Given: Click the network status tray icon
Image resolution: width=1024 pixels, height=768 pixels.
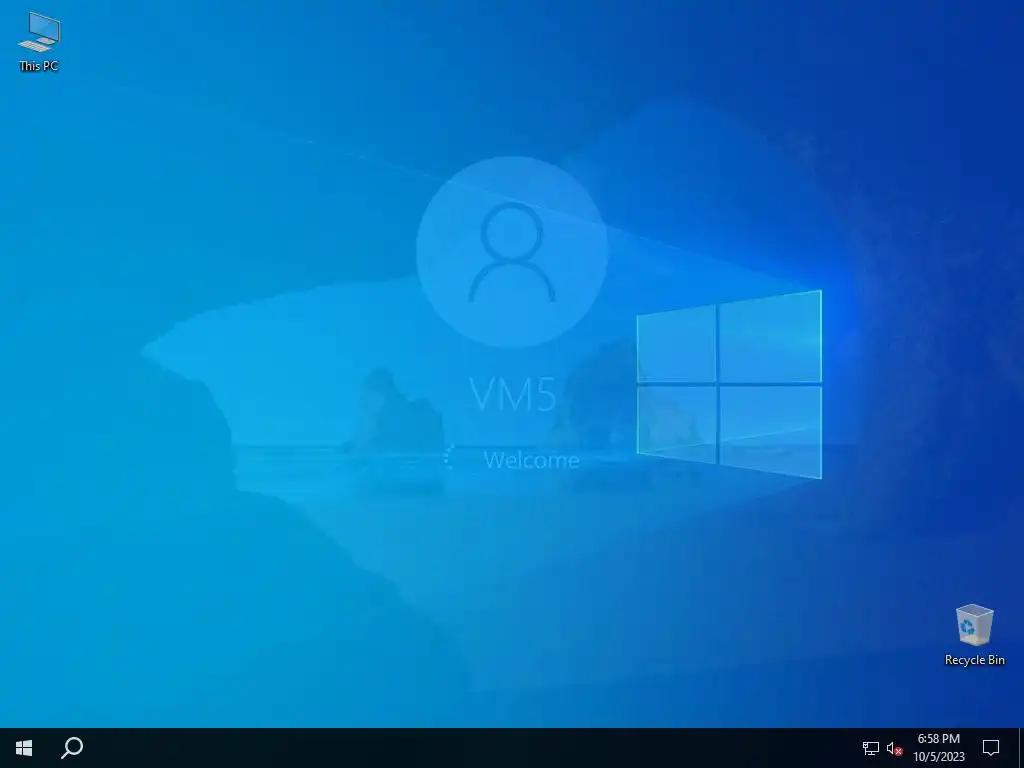Looking at the screenshot, I should [871, 748].
